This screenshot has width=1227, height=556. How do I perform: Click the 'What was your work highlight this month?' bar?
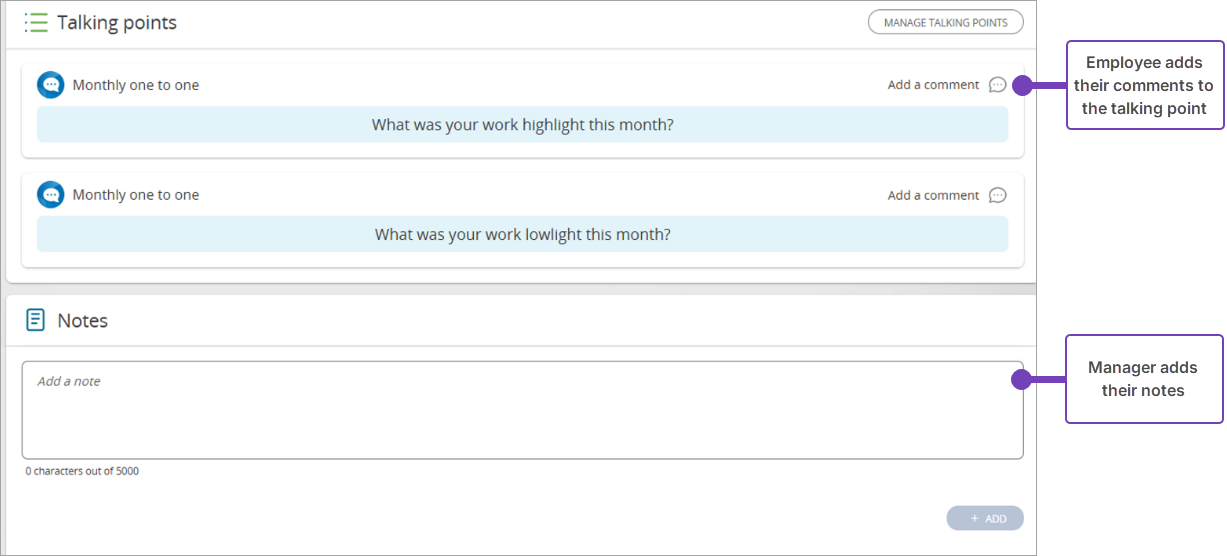click(522, 125)
